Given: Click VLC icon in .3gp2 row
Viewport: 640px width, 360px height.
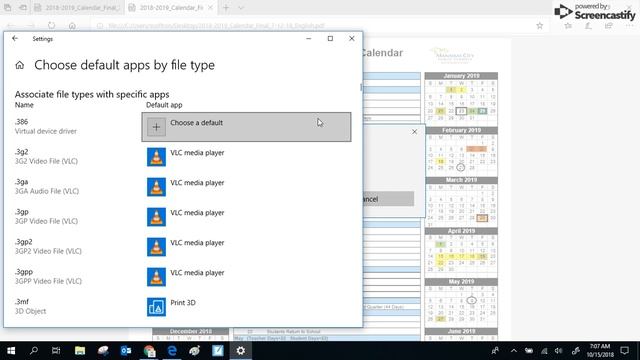Looking at the screenshot, I should (x=156, y=247).
